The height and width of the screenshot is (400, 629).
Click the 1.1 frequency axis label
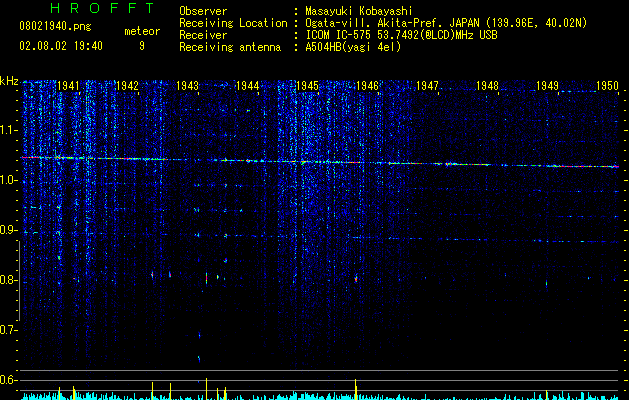click(8, 130)
